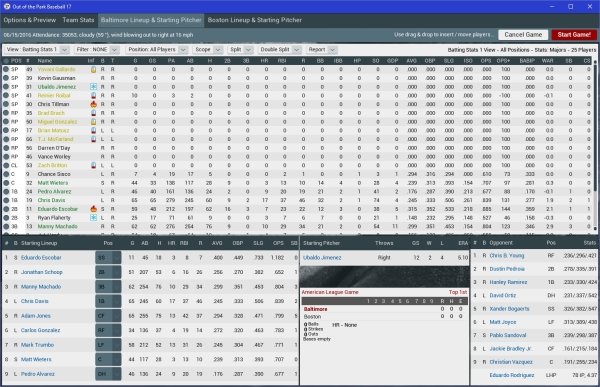This screenshot has width=600, height=387.
Task: Open the SS position dropdown for Eduardo Escobar
Action: 108,258
